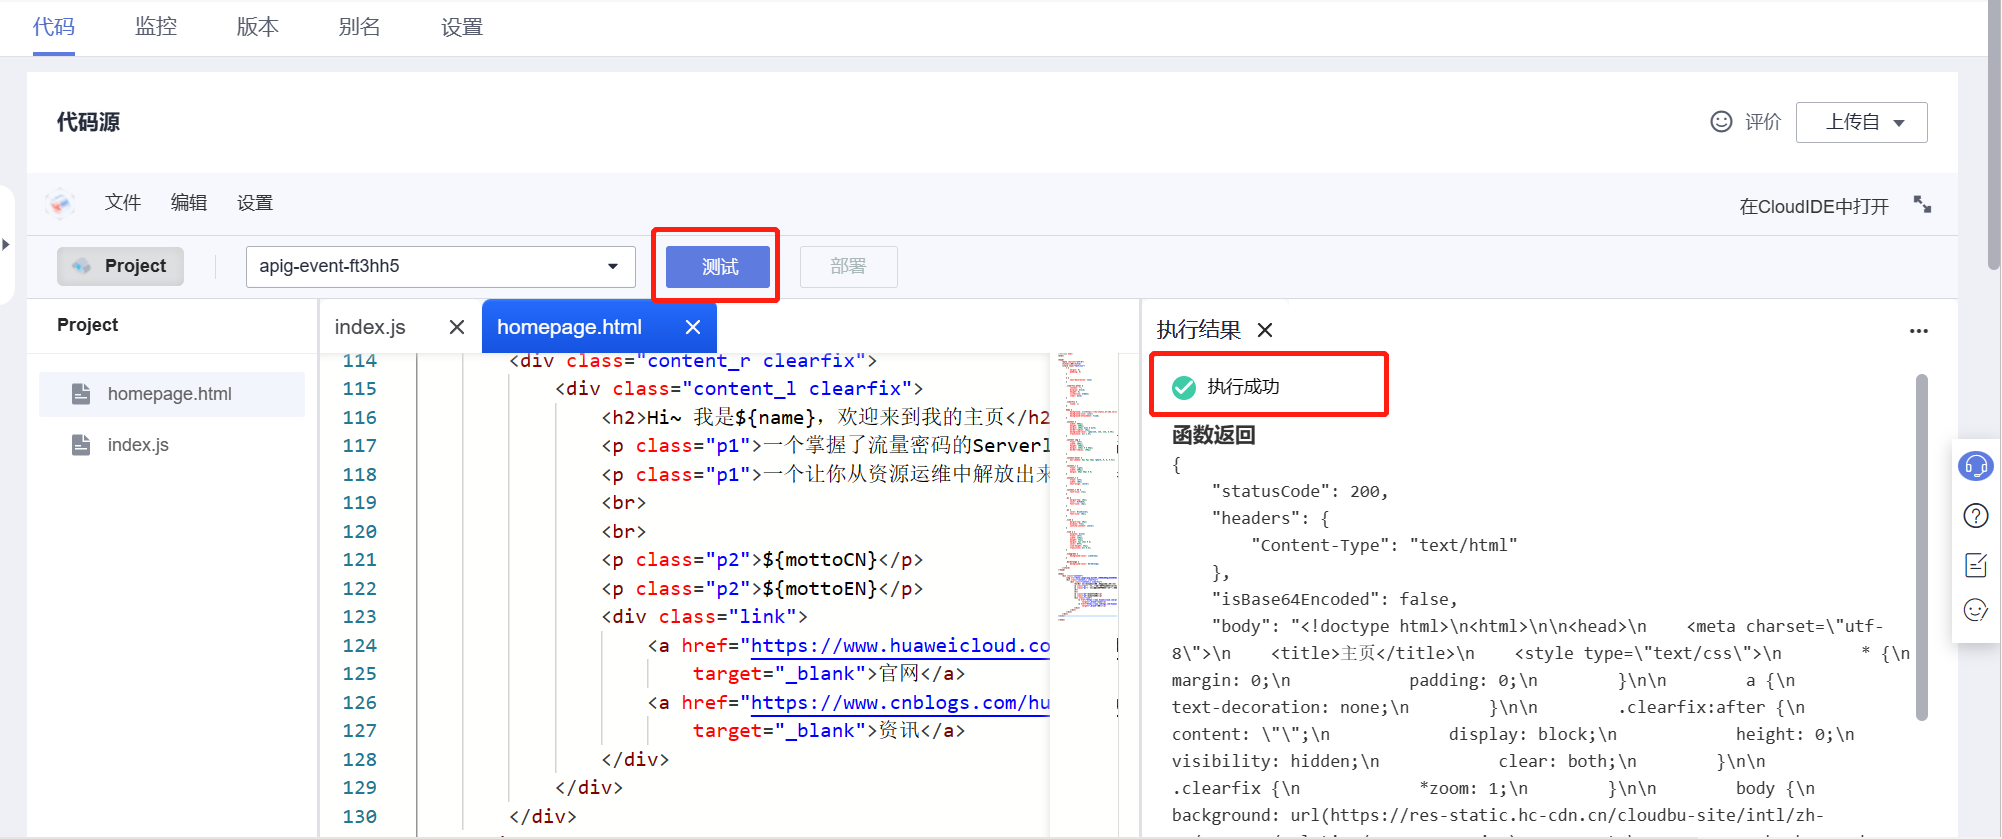Expand the collapsed left side panel arrow
The width and height of the screenshot is (2002, 839).
point(6,244)
